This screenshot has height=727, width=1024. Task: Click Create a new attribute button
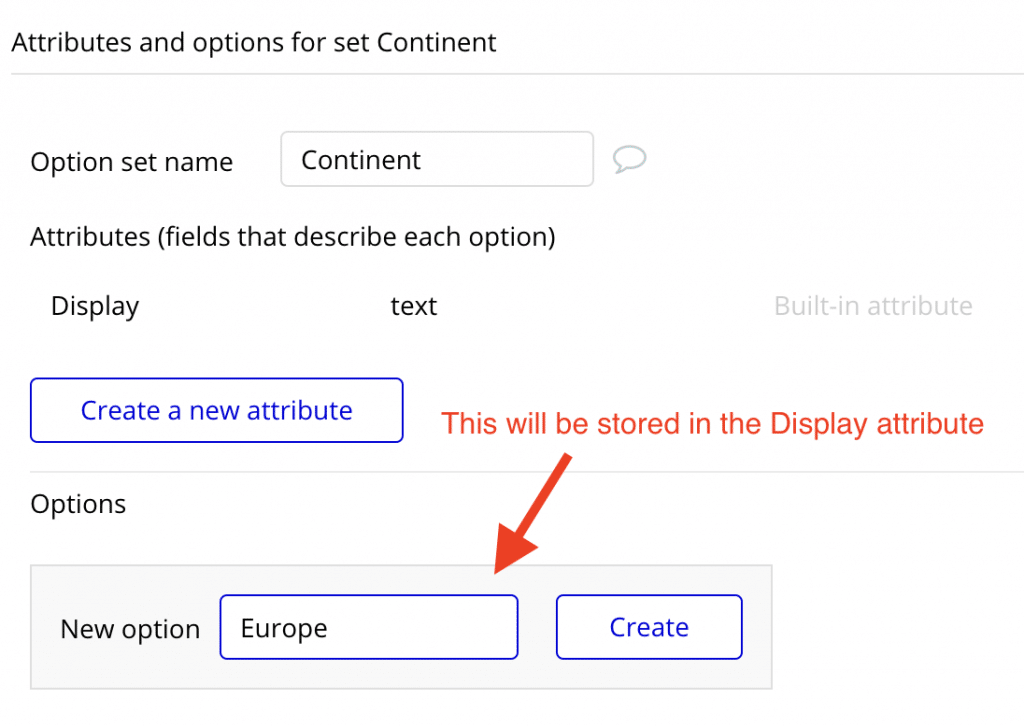point(217,410)
